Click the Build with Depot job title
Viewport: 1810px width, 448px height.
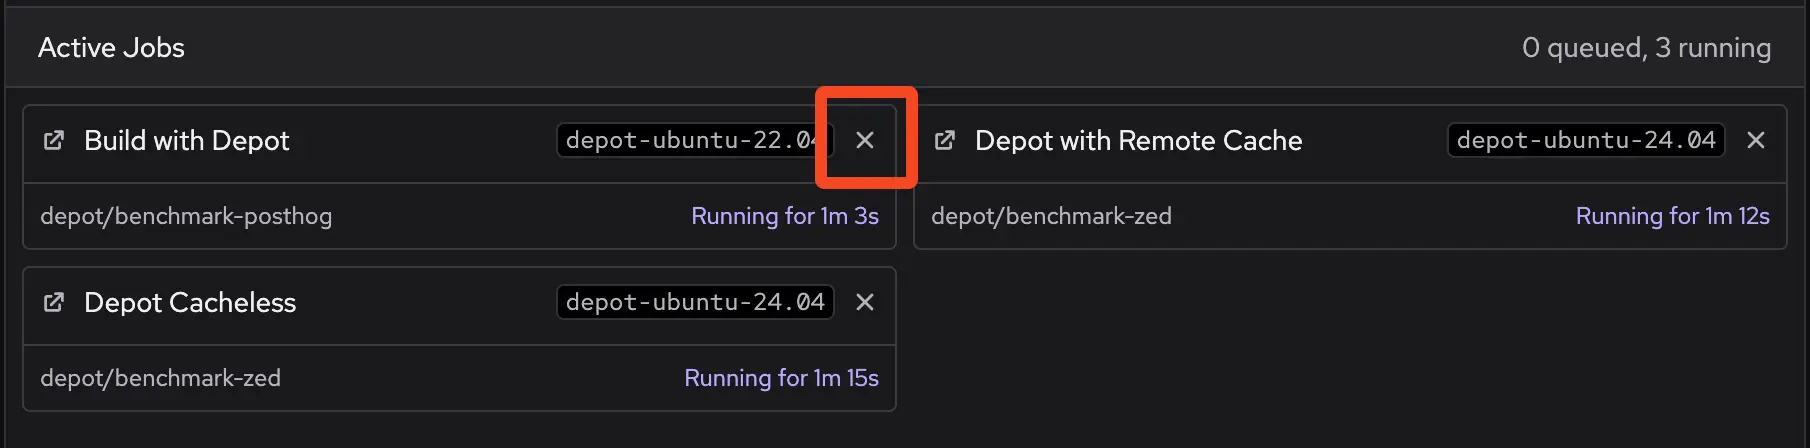[x=187, y=141]
